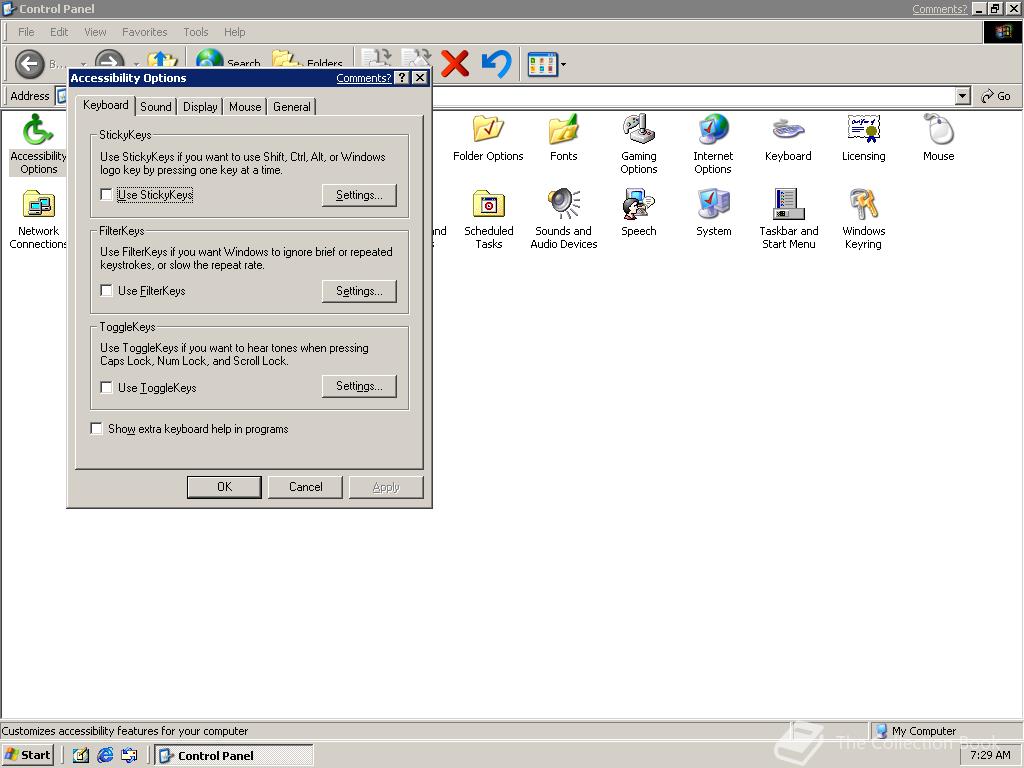Open the Mouse control panel icon
The image size is (1024, 768).
[x=938, y=138]
